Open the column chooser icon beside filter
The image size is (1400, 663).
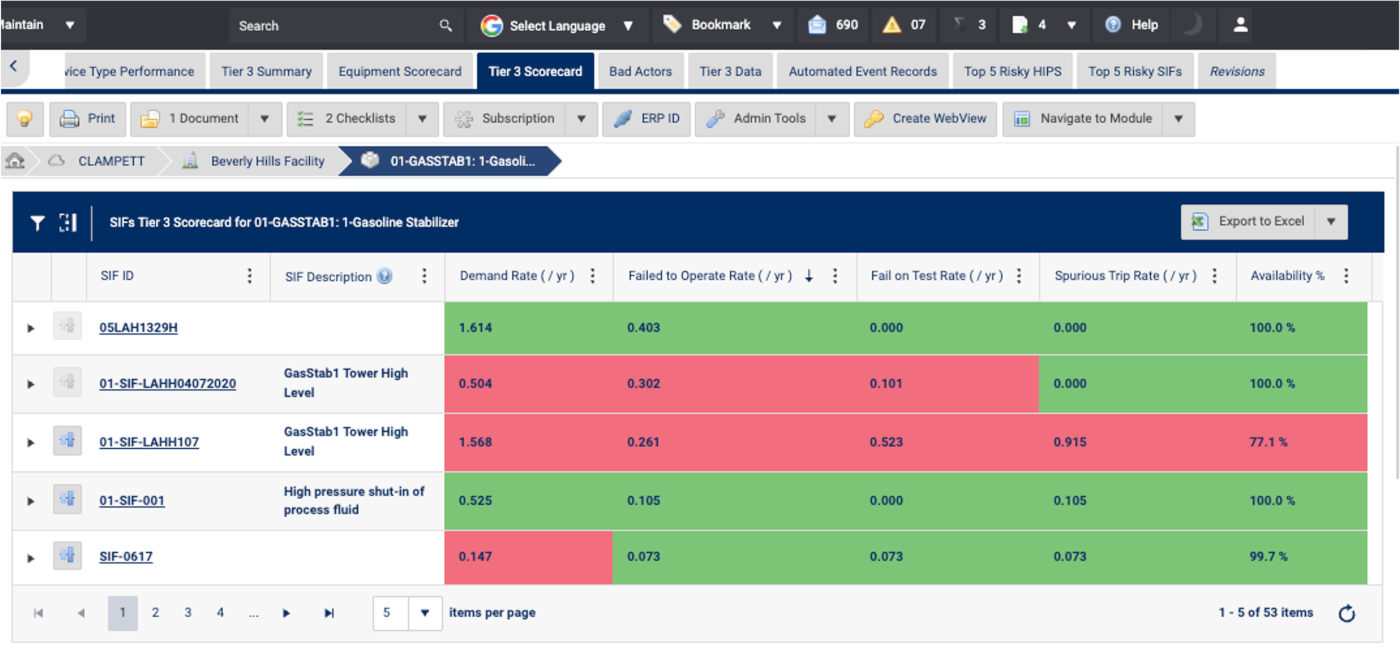tap(68, 223)
